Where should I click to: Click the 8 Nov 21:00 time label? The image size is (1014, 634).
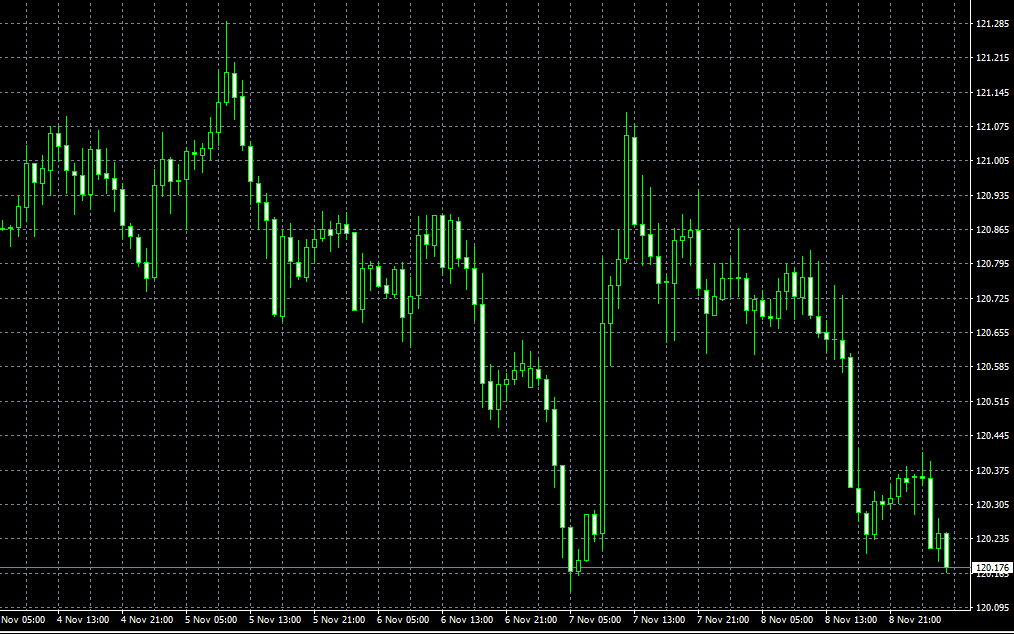tap(915, 620)
